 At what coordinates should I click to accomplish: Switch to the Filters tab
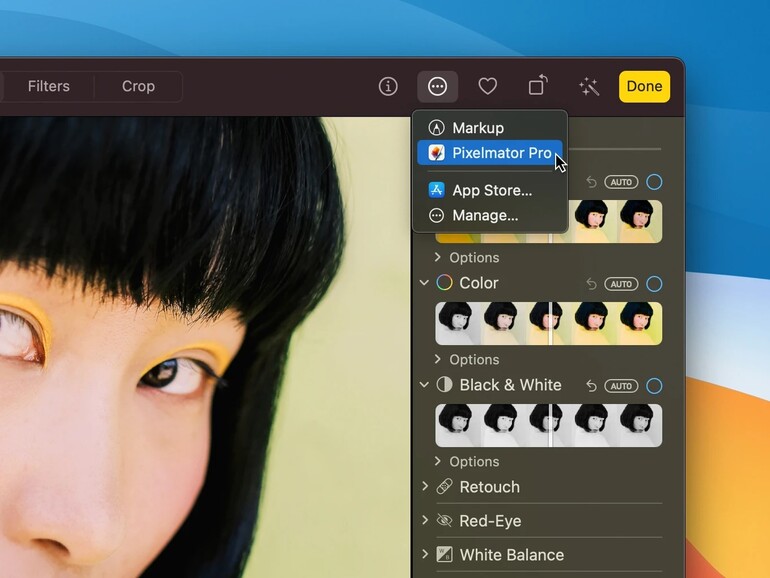pos(49,86)
